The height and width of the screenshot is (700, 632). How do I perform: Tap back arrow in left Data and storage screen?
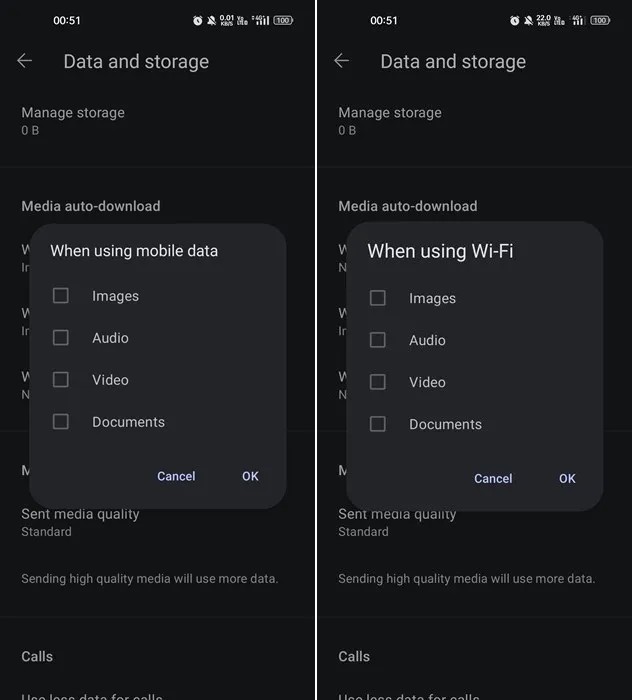click(25, 61)
